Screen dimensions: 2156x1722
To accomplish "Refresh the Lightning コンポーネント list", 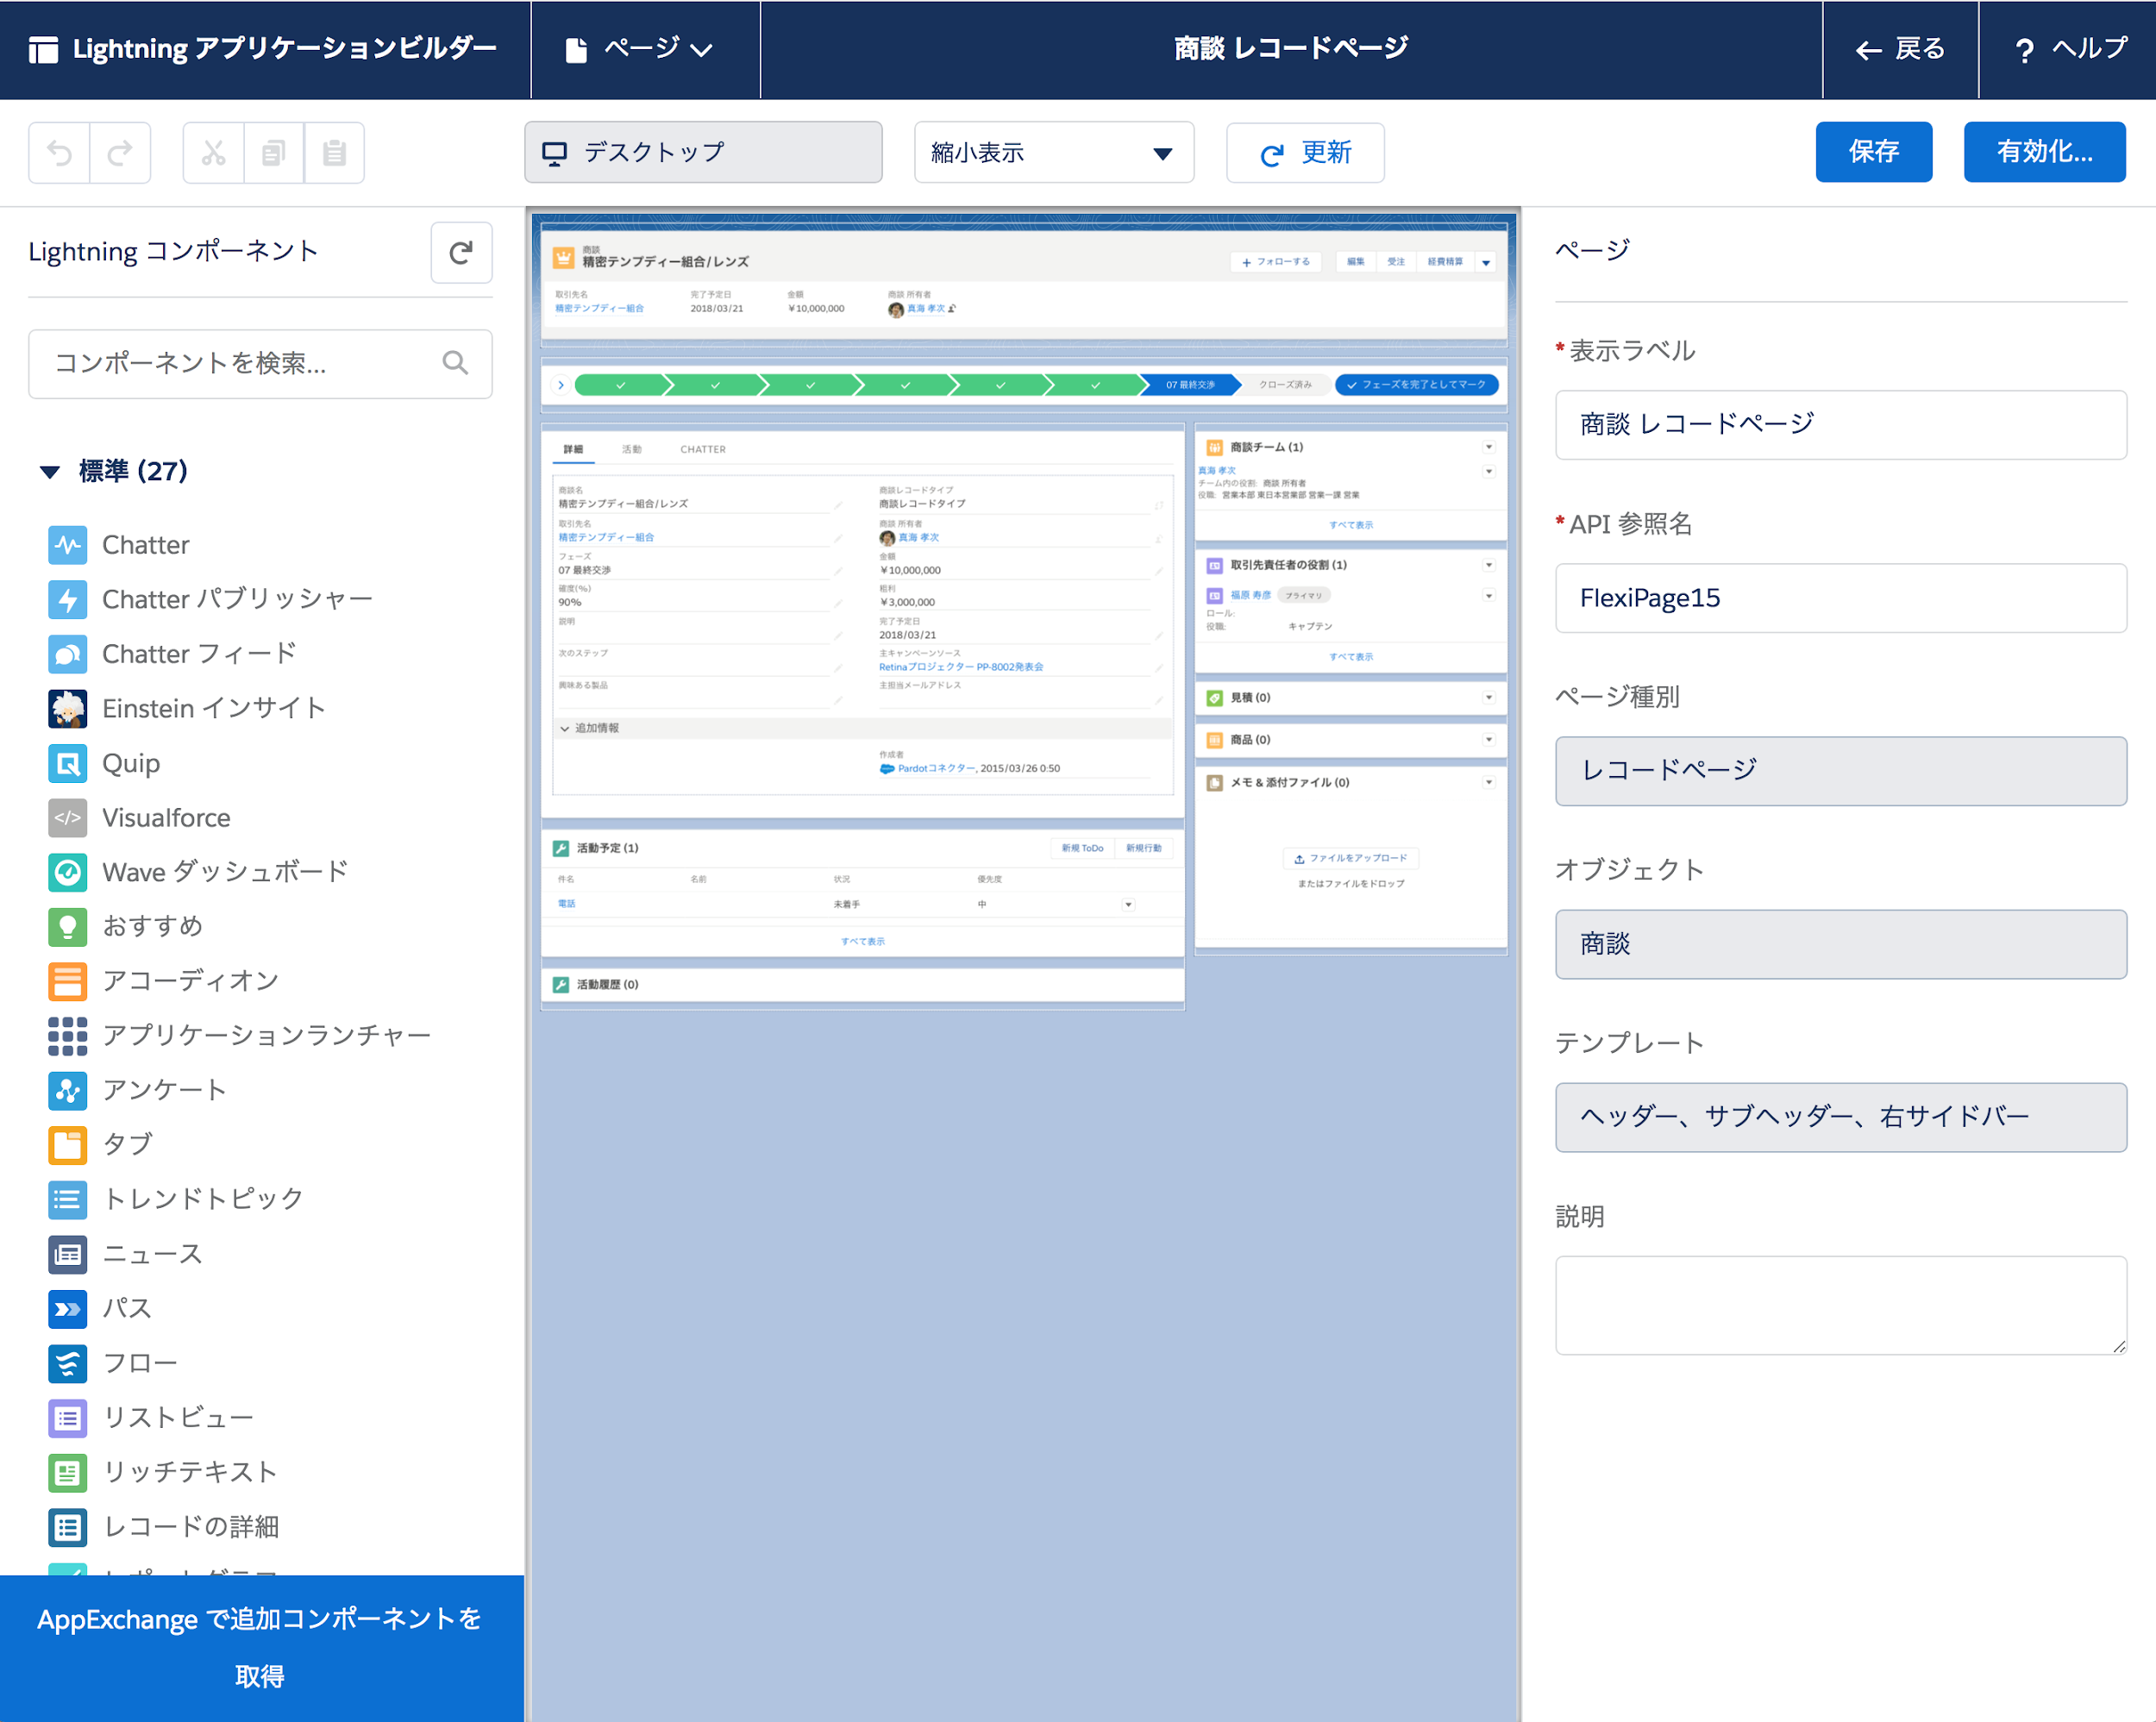I will 461,252.
